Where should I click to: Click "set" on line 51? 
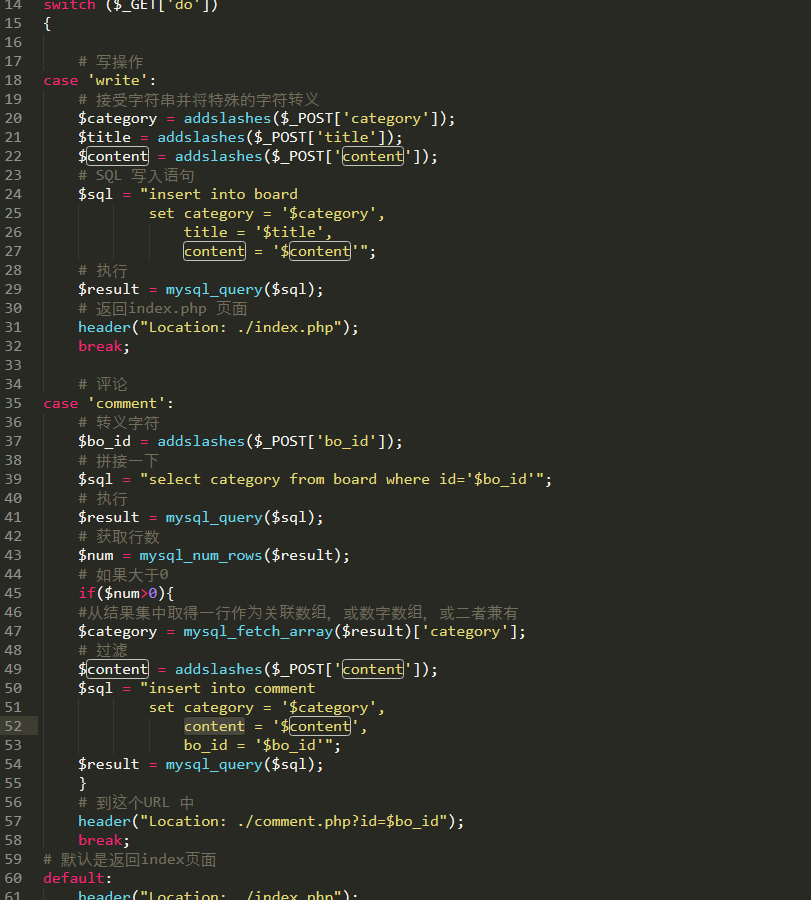(x=161, y=707)
